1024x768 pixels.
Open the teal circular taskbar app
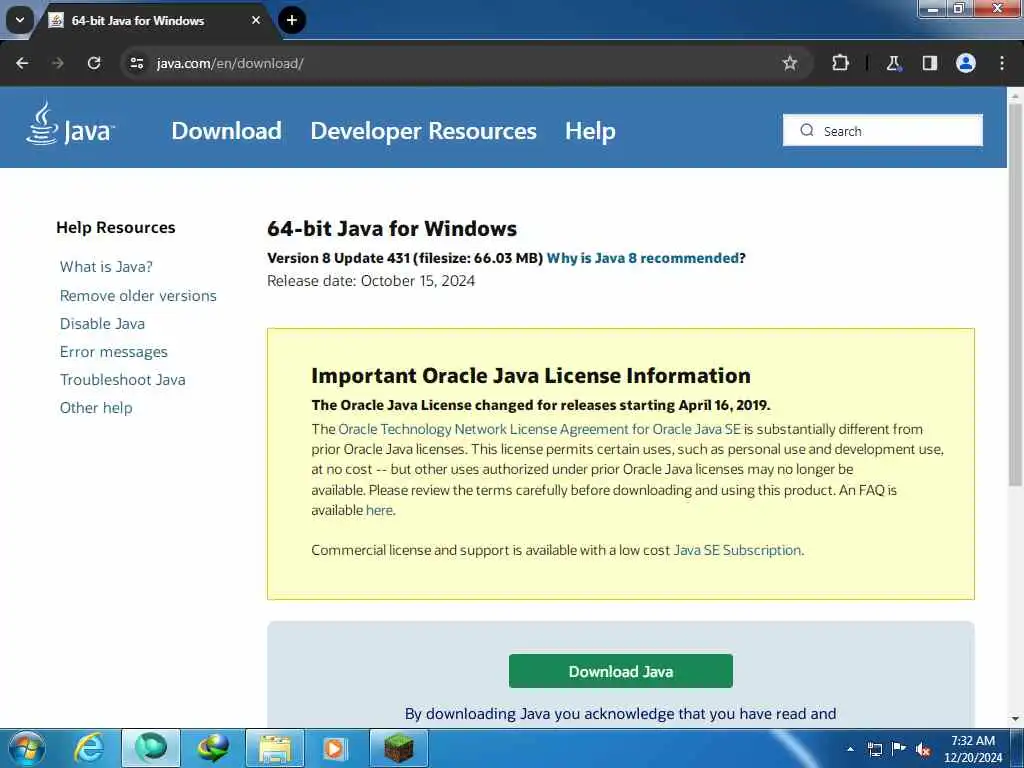click(150, 748)
